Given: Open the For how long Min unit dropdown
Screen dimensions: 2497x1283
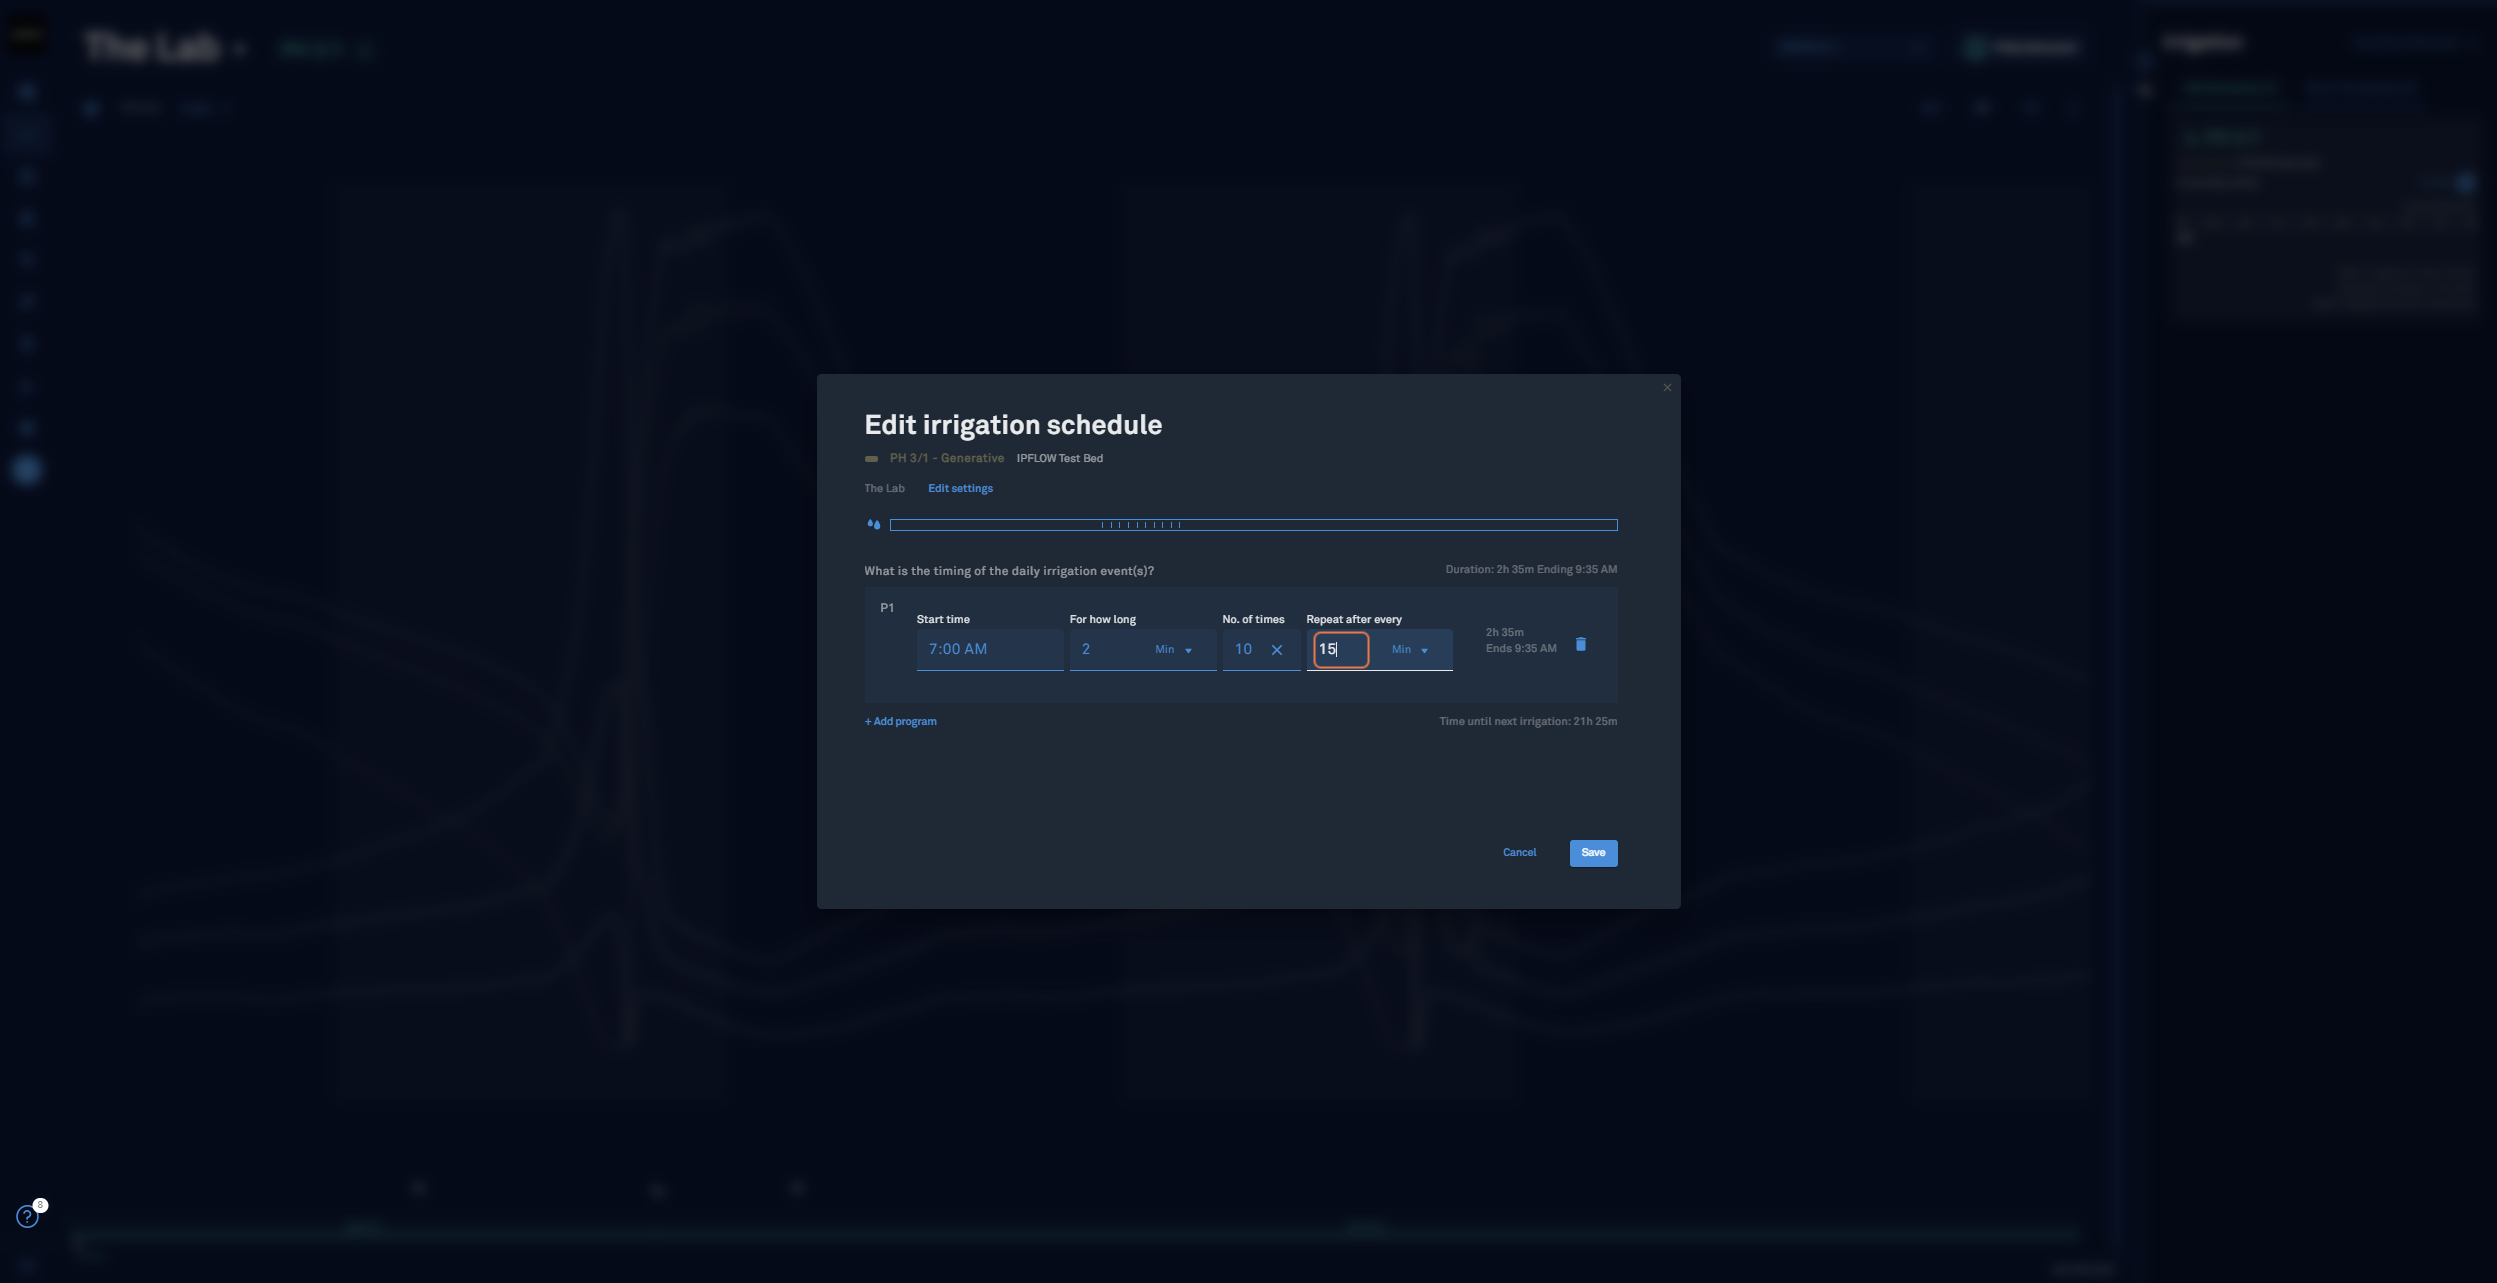Looking at the screenshot, I should click(x=1174, y=650).
